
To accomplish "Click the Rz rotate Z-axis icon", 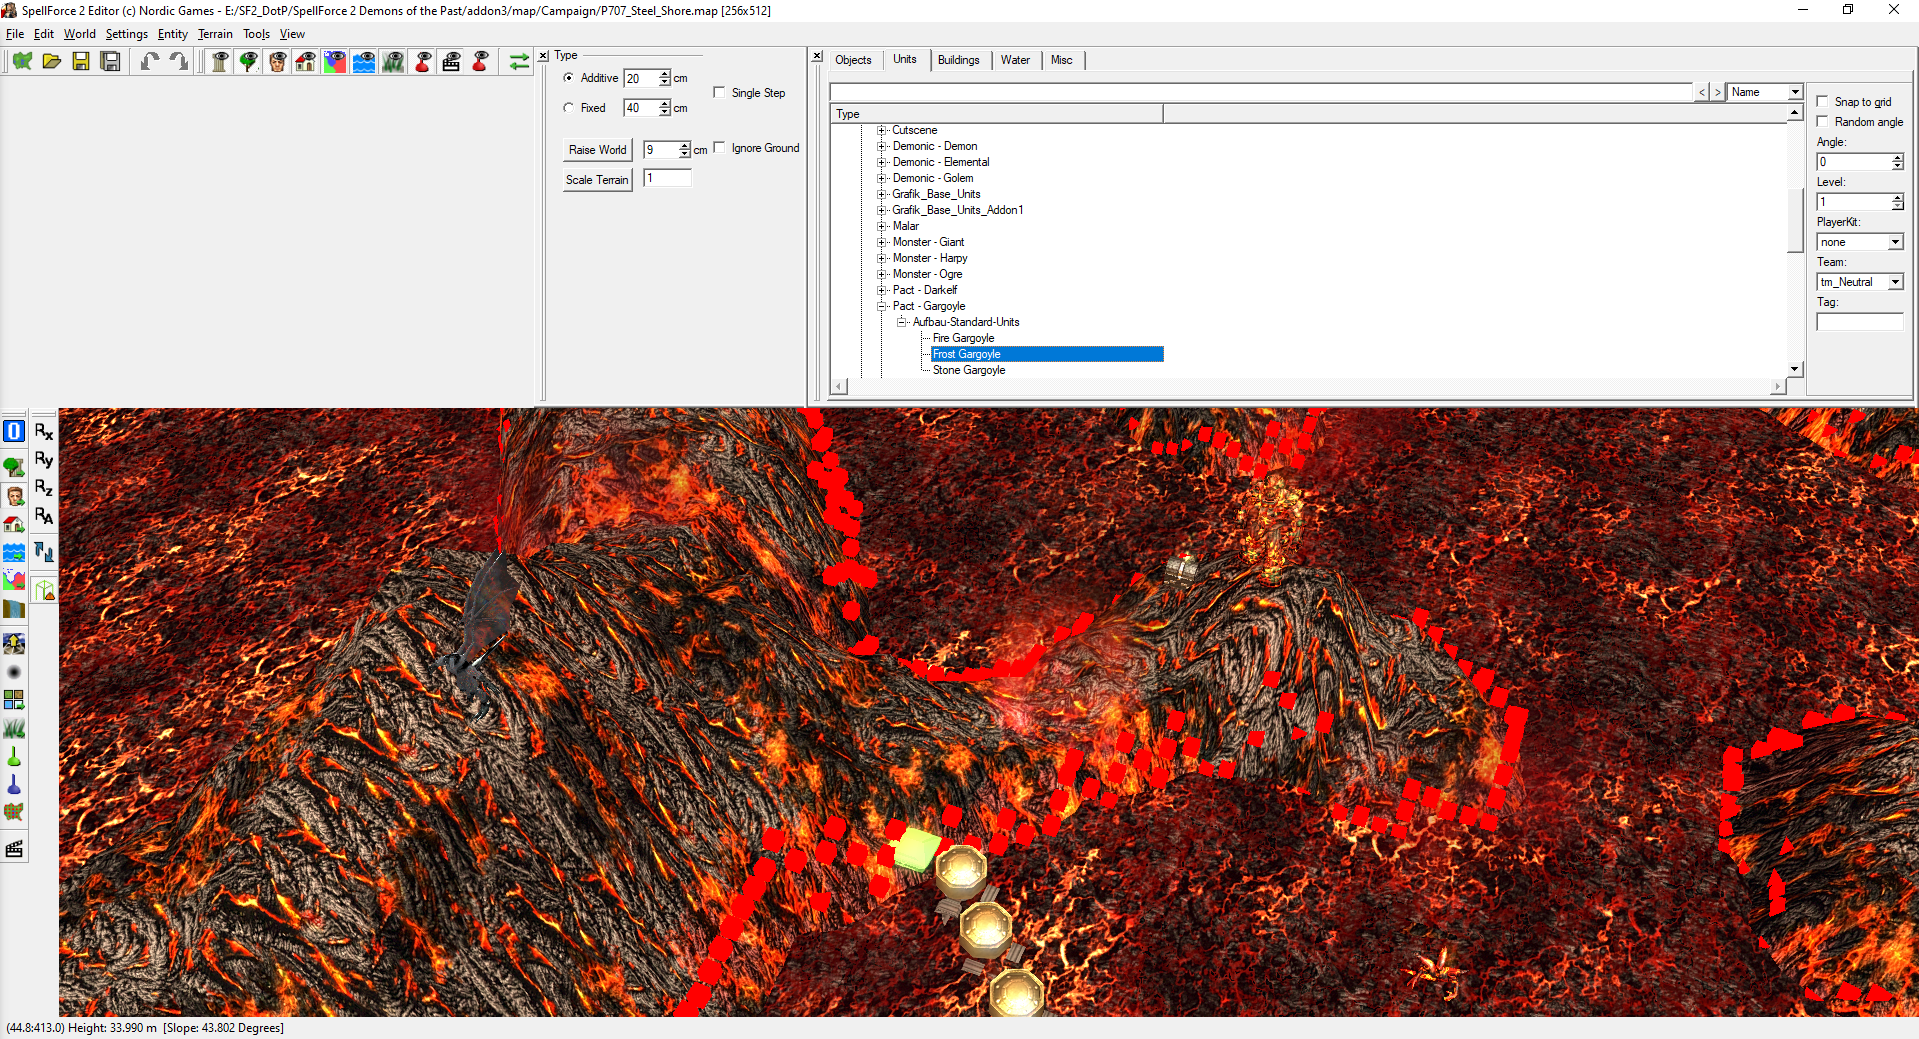I will tap(44, 488).
